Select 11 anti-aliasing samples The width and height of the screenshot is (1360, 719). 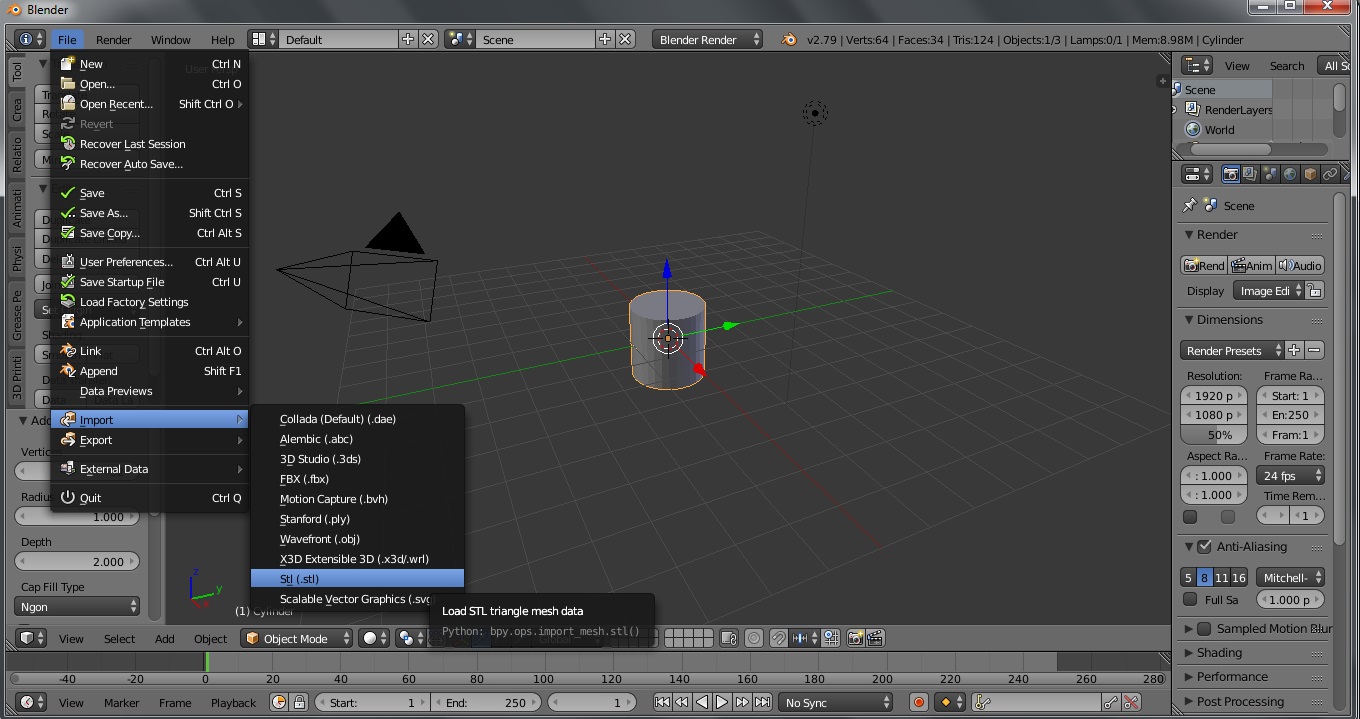[x=1221, y=577]
